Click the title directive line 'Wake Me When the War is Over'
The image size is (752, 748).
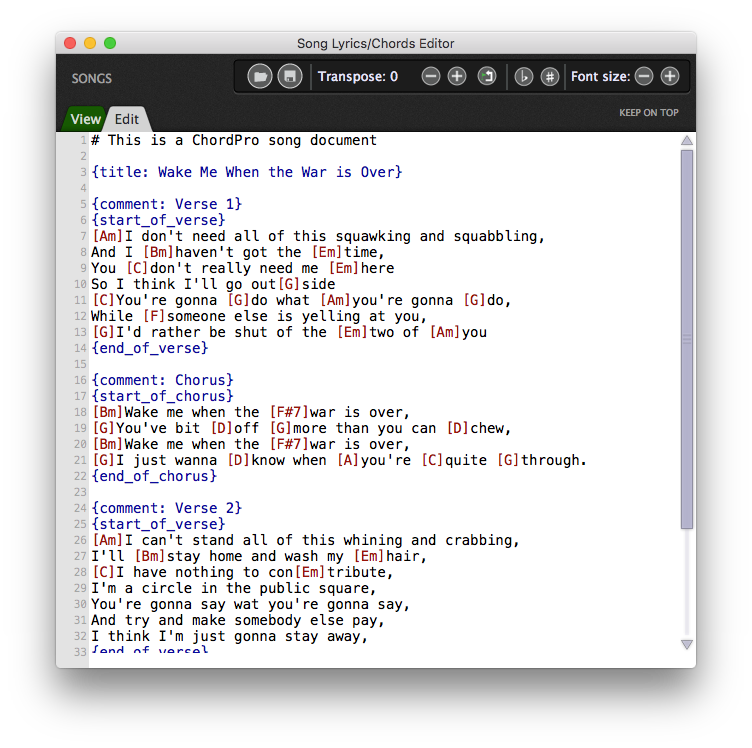click(x=247, y=172)
